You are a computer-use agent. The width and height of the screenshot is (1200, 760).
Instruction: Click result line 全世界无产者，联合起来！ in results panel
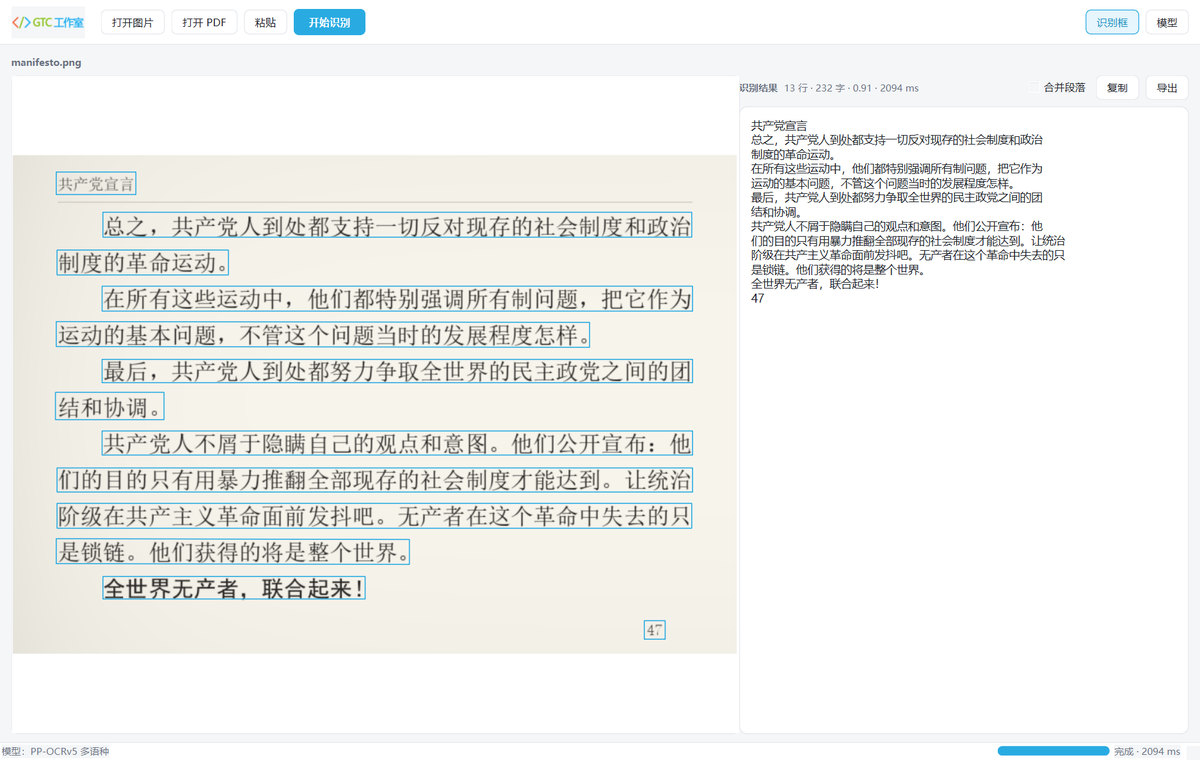[x=815, y=284]
